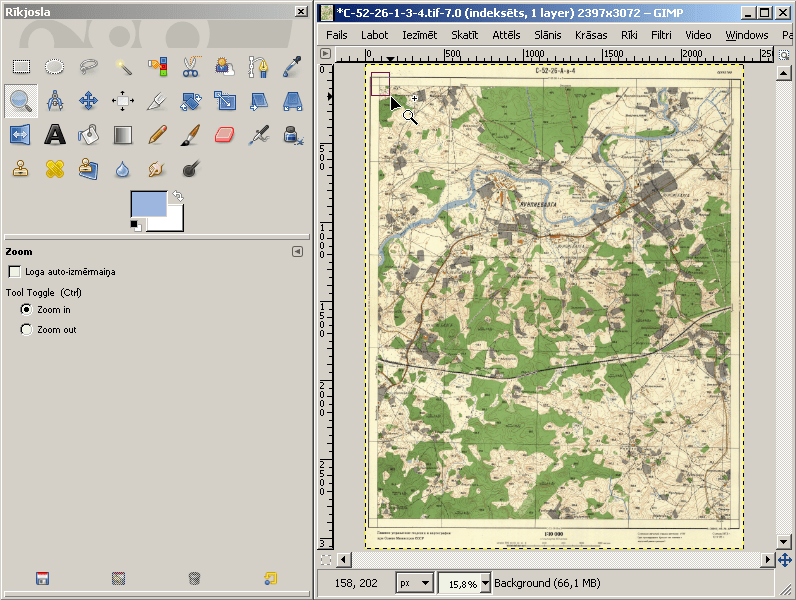Select the Select by Color tool
Image resolution: width=796 pixels, height=600 pixels.
pyautogui.click(x=157, y=66)
